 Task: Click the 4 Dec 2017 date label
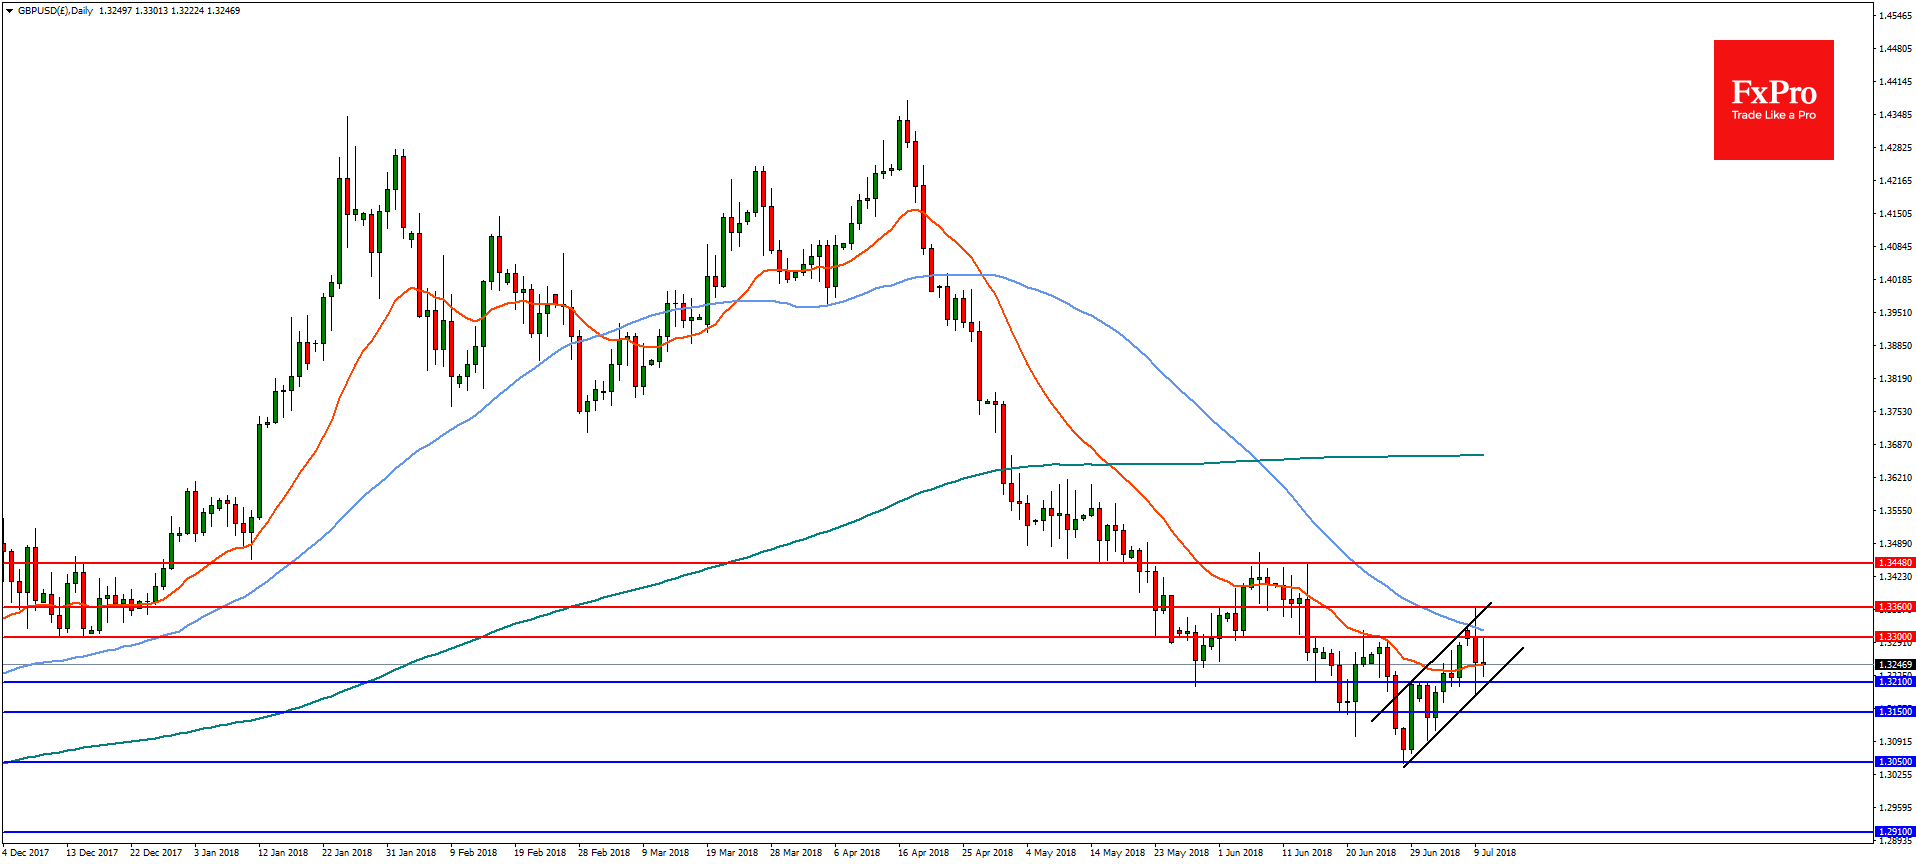tap(26, 853)
